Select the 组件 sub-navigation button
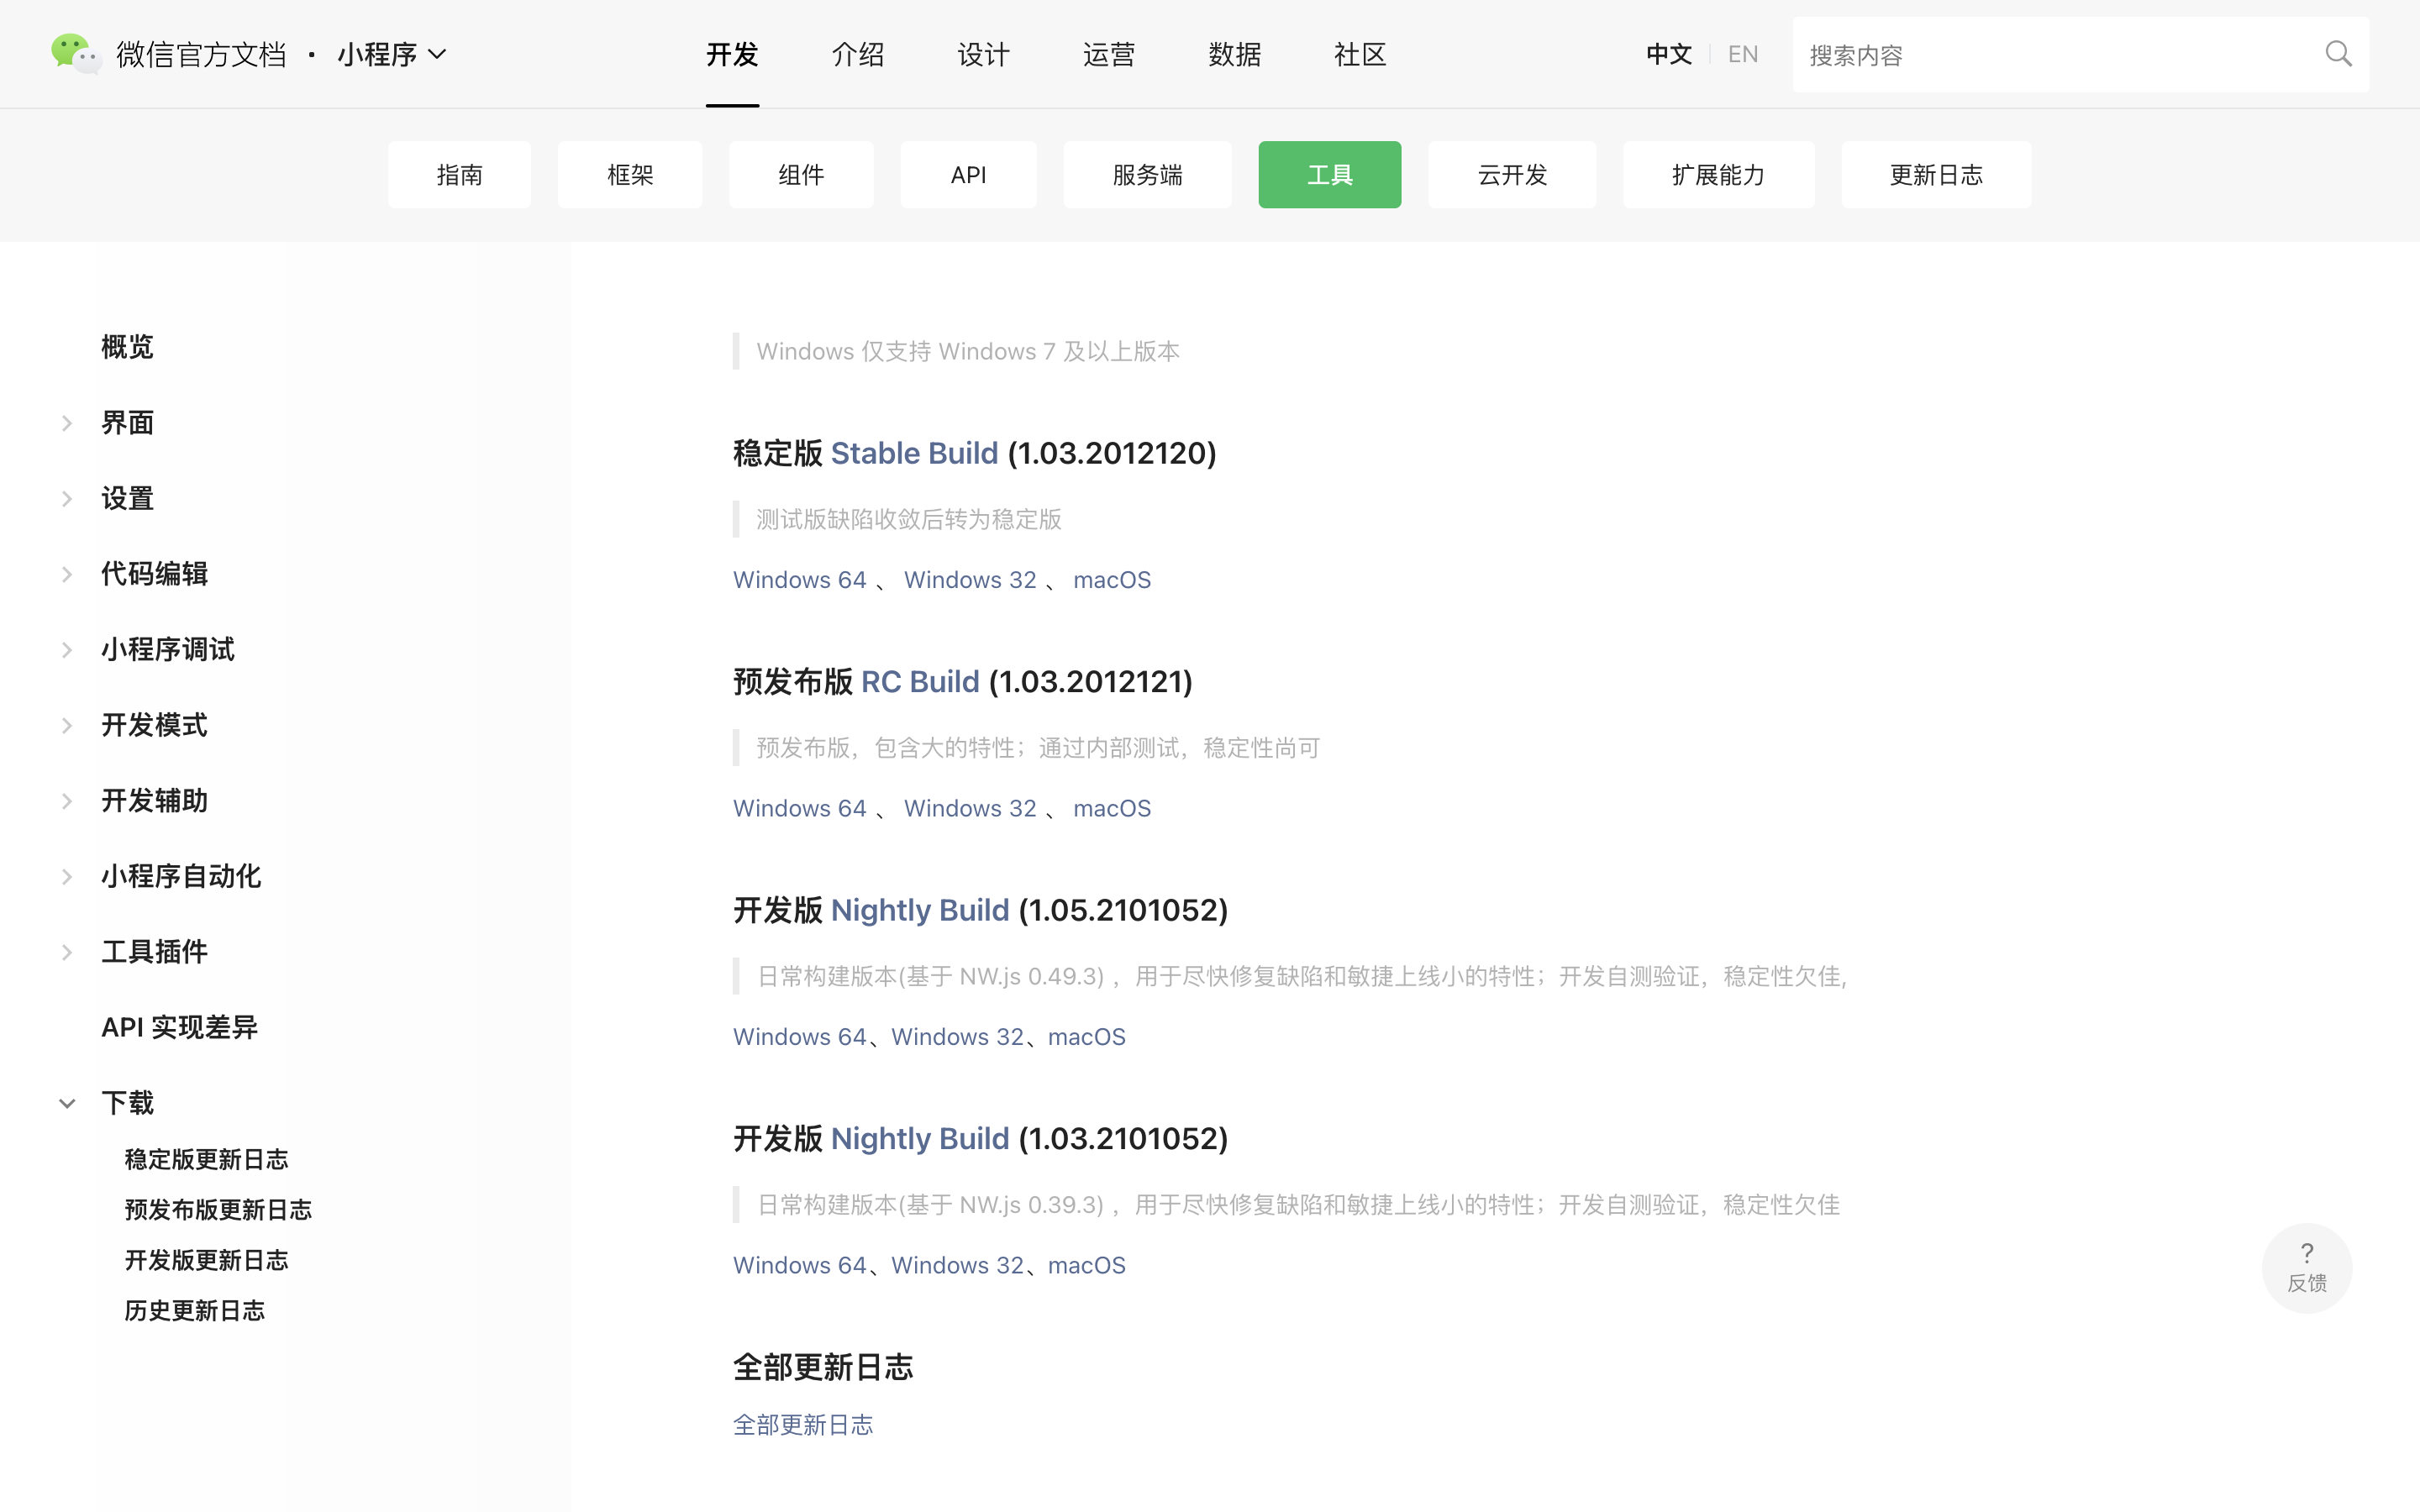This screenshot has width=2420, height=1512. (801, 175)
